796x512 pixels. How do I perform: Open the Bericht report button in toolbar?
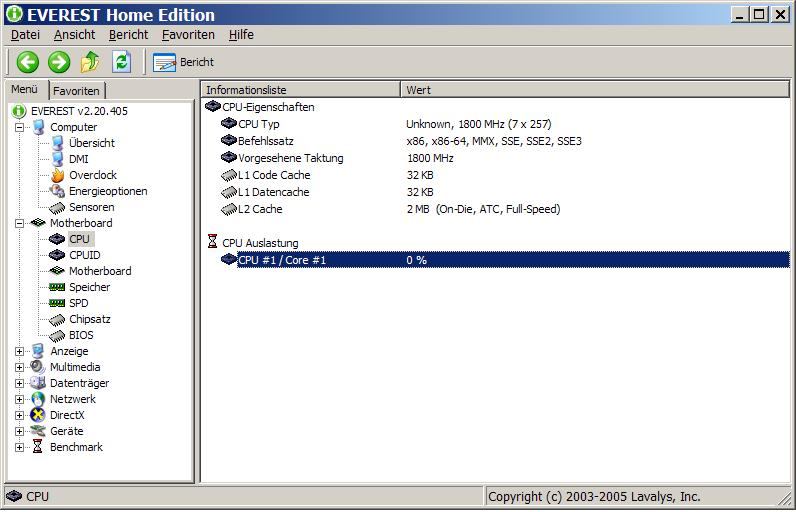(183, 62)
